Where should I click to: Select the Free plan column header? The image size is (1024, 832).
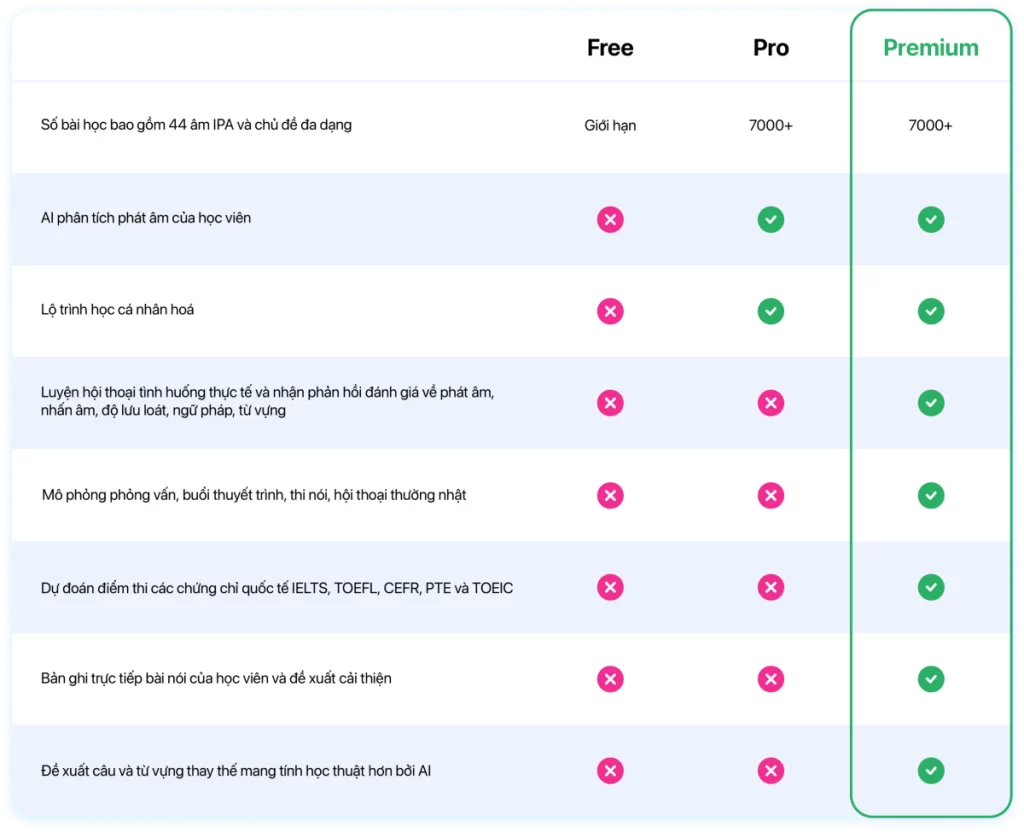[x=610, y=48]
